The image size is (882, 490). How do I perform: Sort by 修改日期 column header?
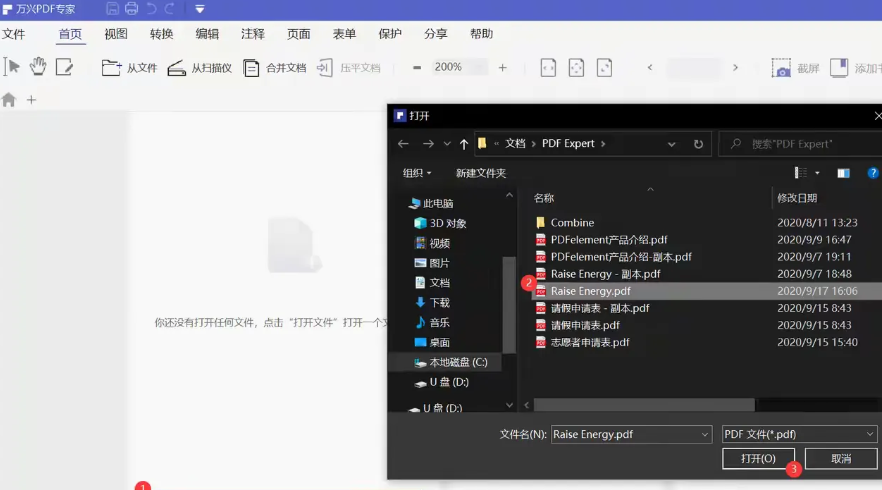[x=797, y=198]
